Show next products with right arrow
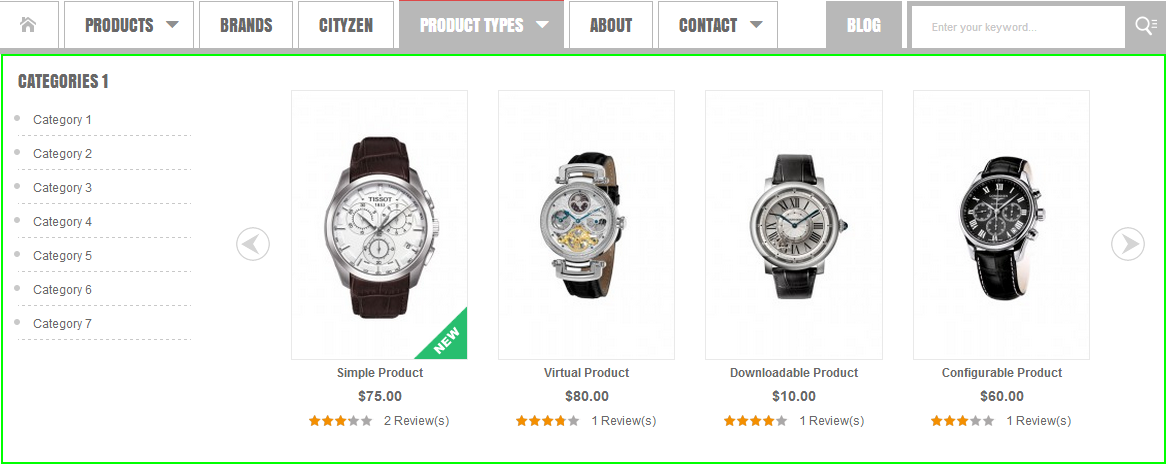Screen dimensions: 1166x464 click(x=1128, y=244)
